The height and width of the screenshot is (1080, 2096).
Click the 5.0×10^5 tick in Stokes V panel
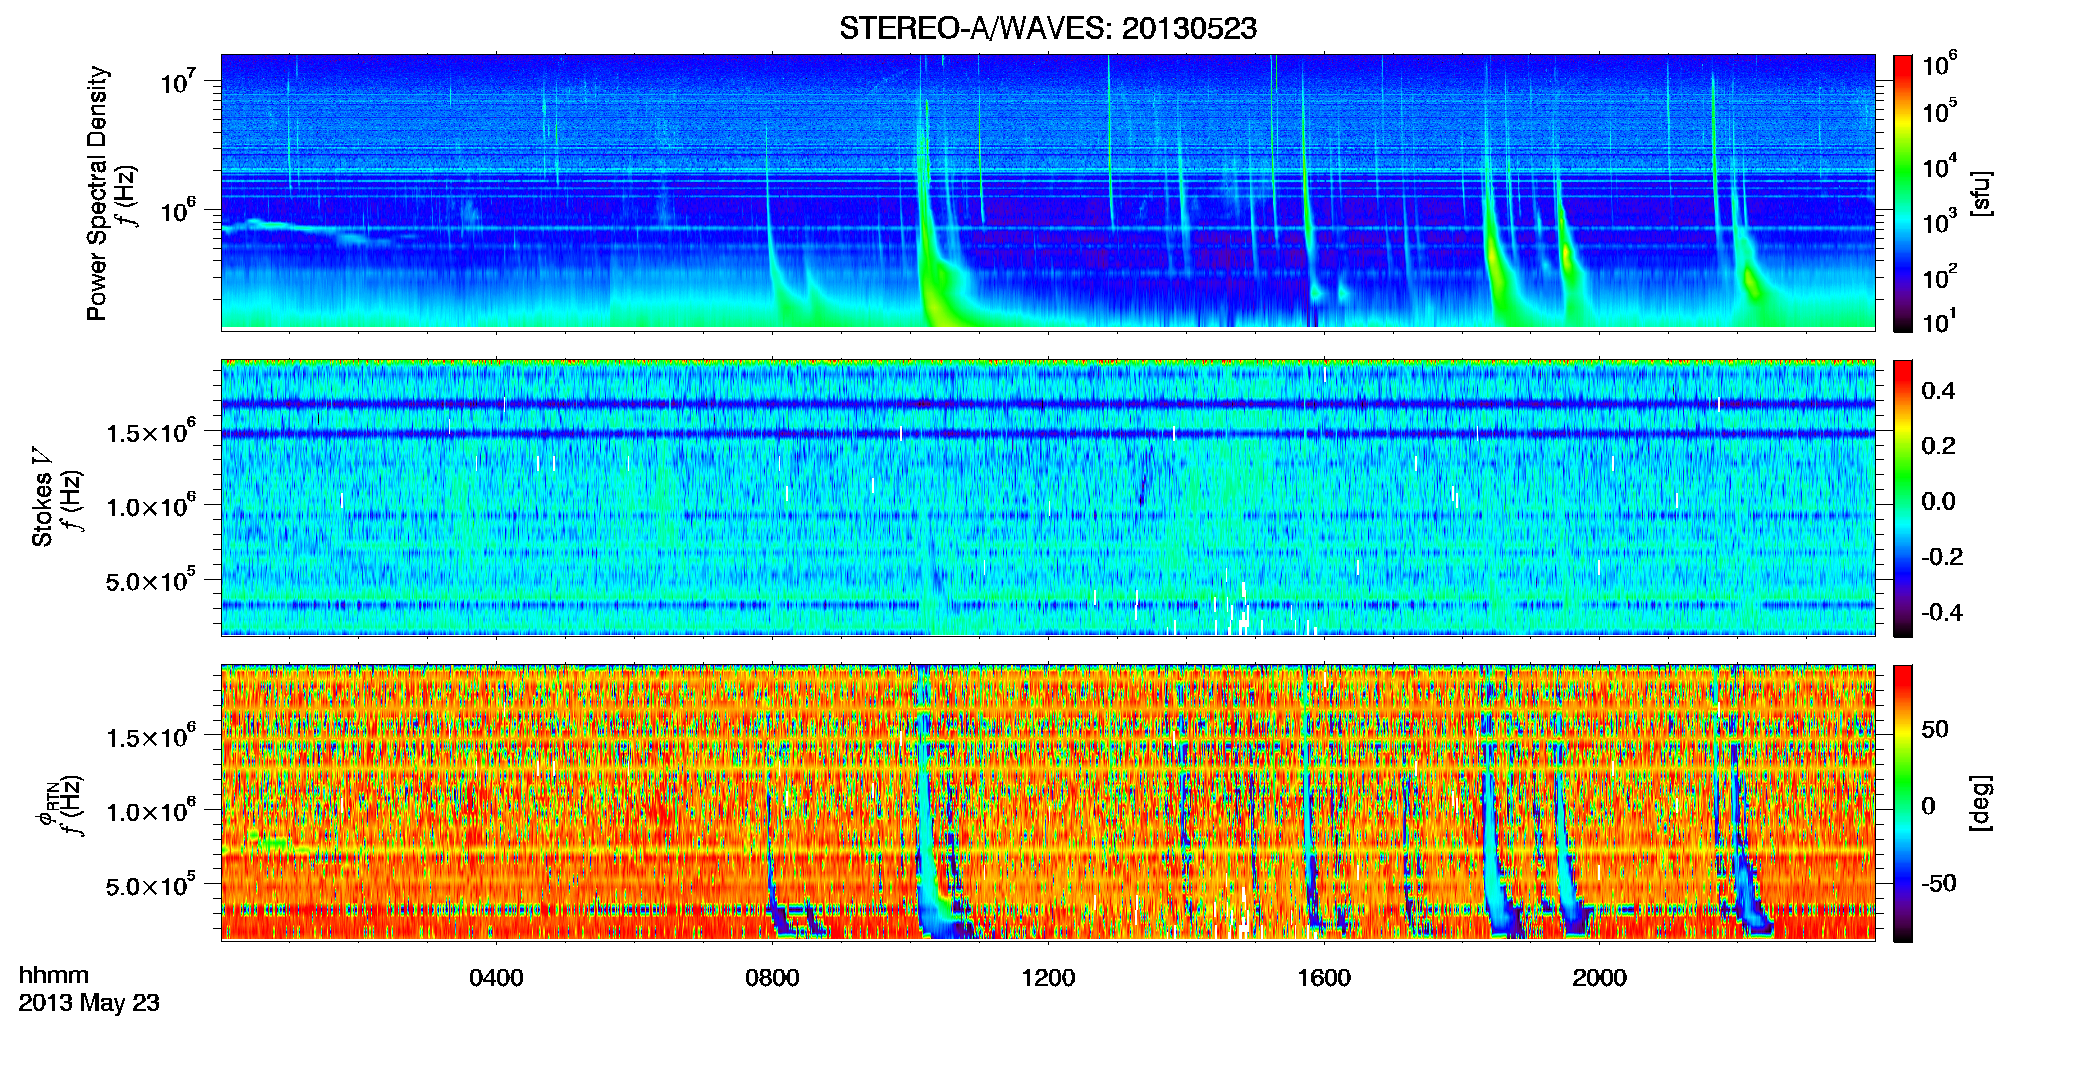[x=151, y=580]
